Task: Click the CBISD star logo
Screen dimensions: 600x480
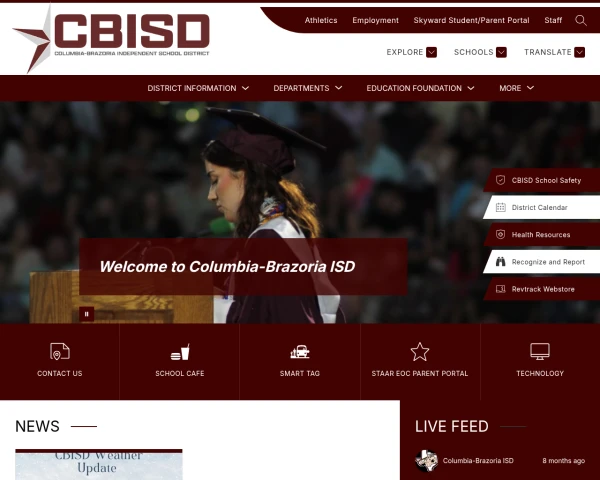Action: pyautogui.click(x=33, y=40)
